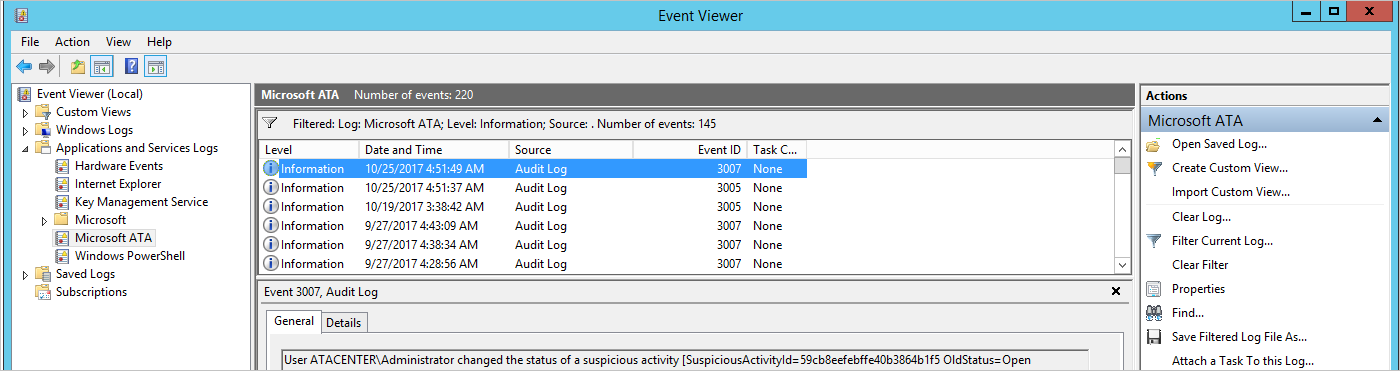Screen dimensions: 1400x371
Task: Close the Event 3007 preview pane
Action: click(x=1116, y=291)
